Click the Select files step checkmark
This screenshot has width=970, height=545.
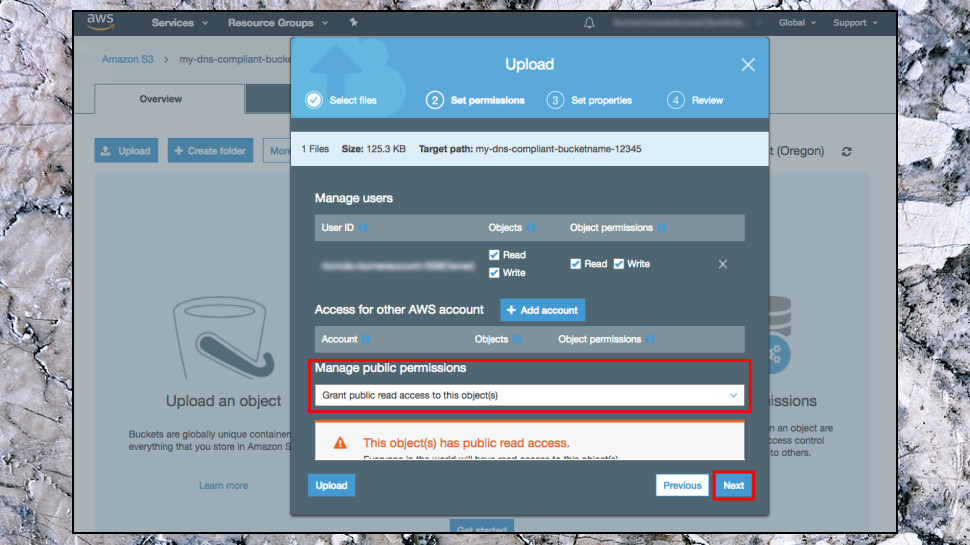point(314,100)
